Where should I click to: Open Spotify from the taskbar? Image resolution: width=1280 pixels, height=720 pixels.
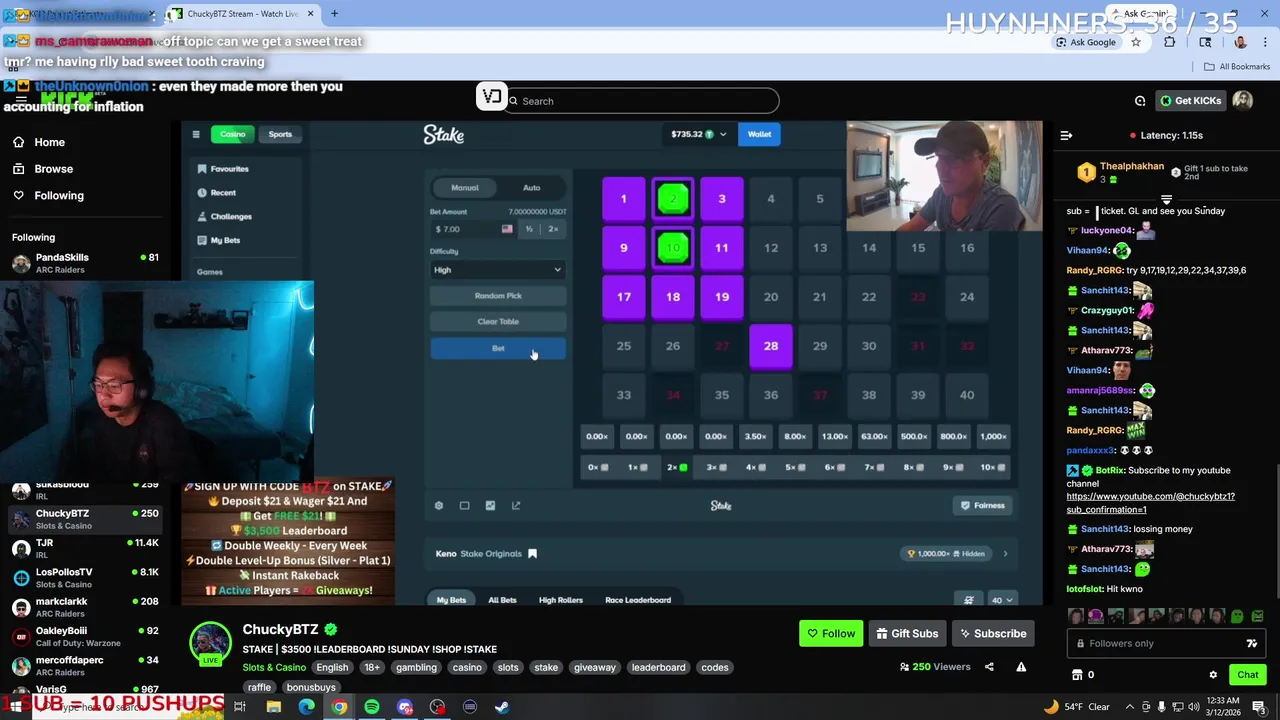point(372,707)
